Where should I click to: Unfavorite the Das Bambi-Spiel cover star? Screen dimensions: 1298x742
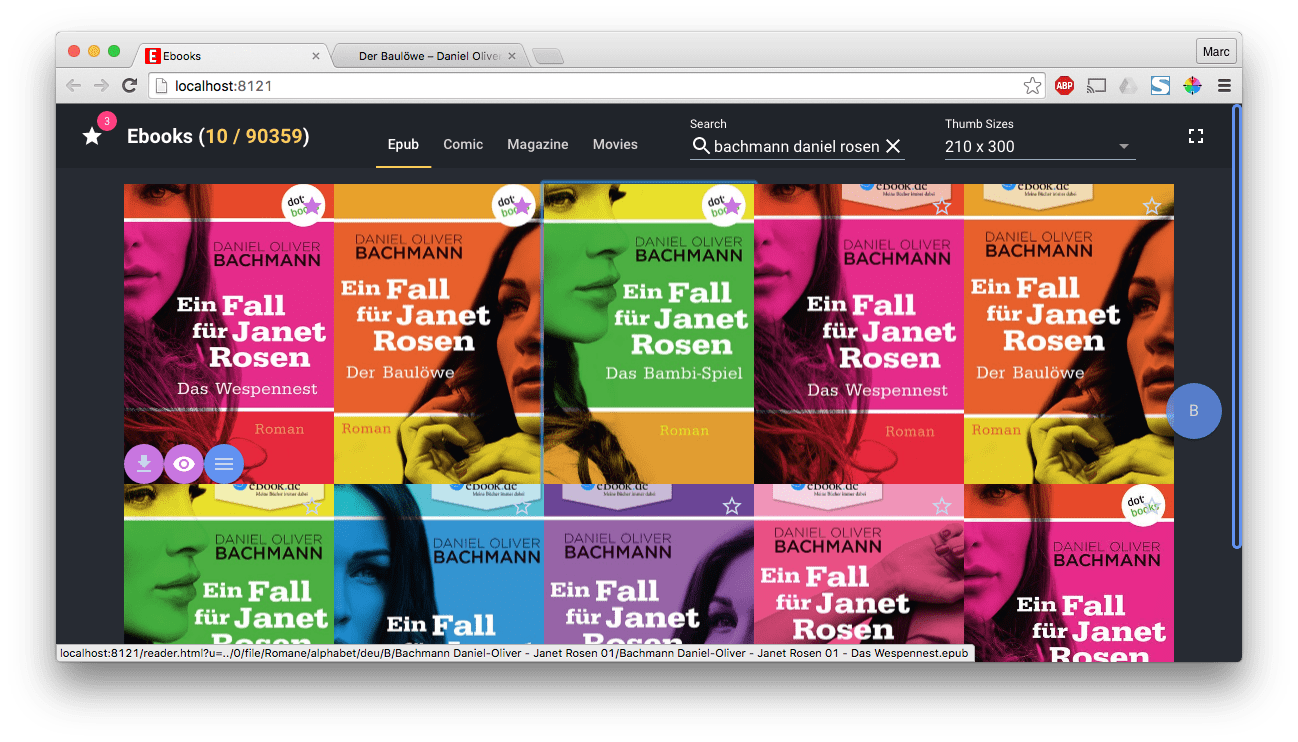coord(731,207)
